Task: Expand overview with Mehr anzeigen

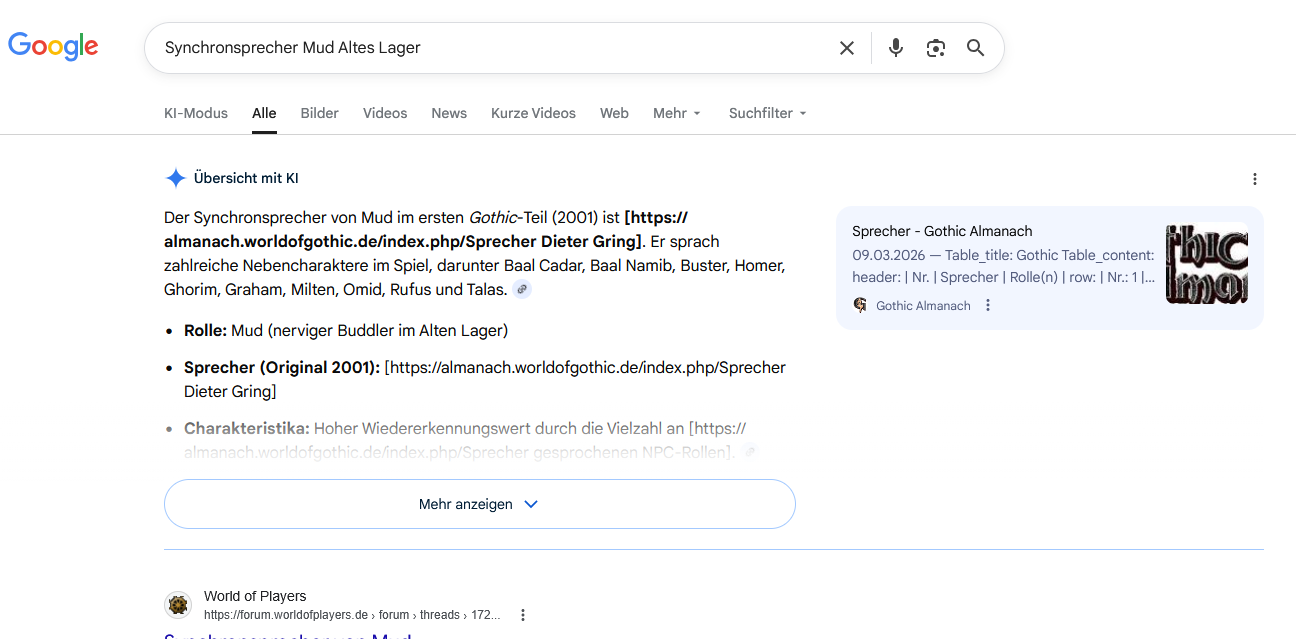Action: 480,504
